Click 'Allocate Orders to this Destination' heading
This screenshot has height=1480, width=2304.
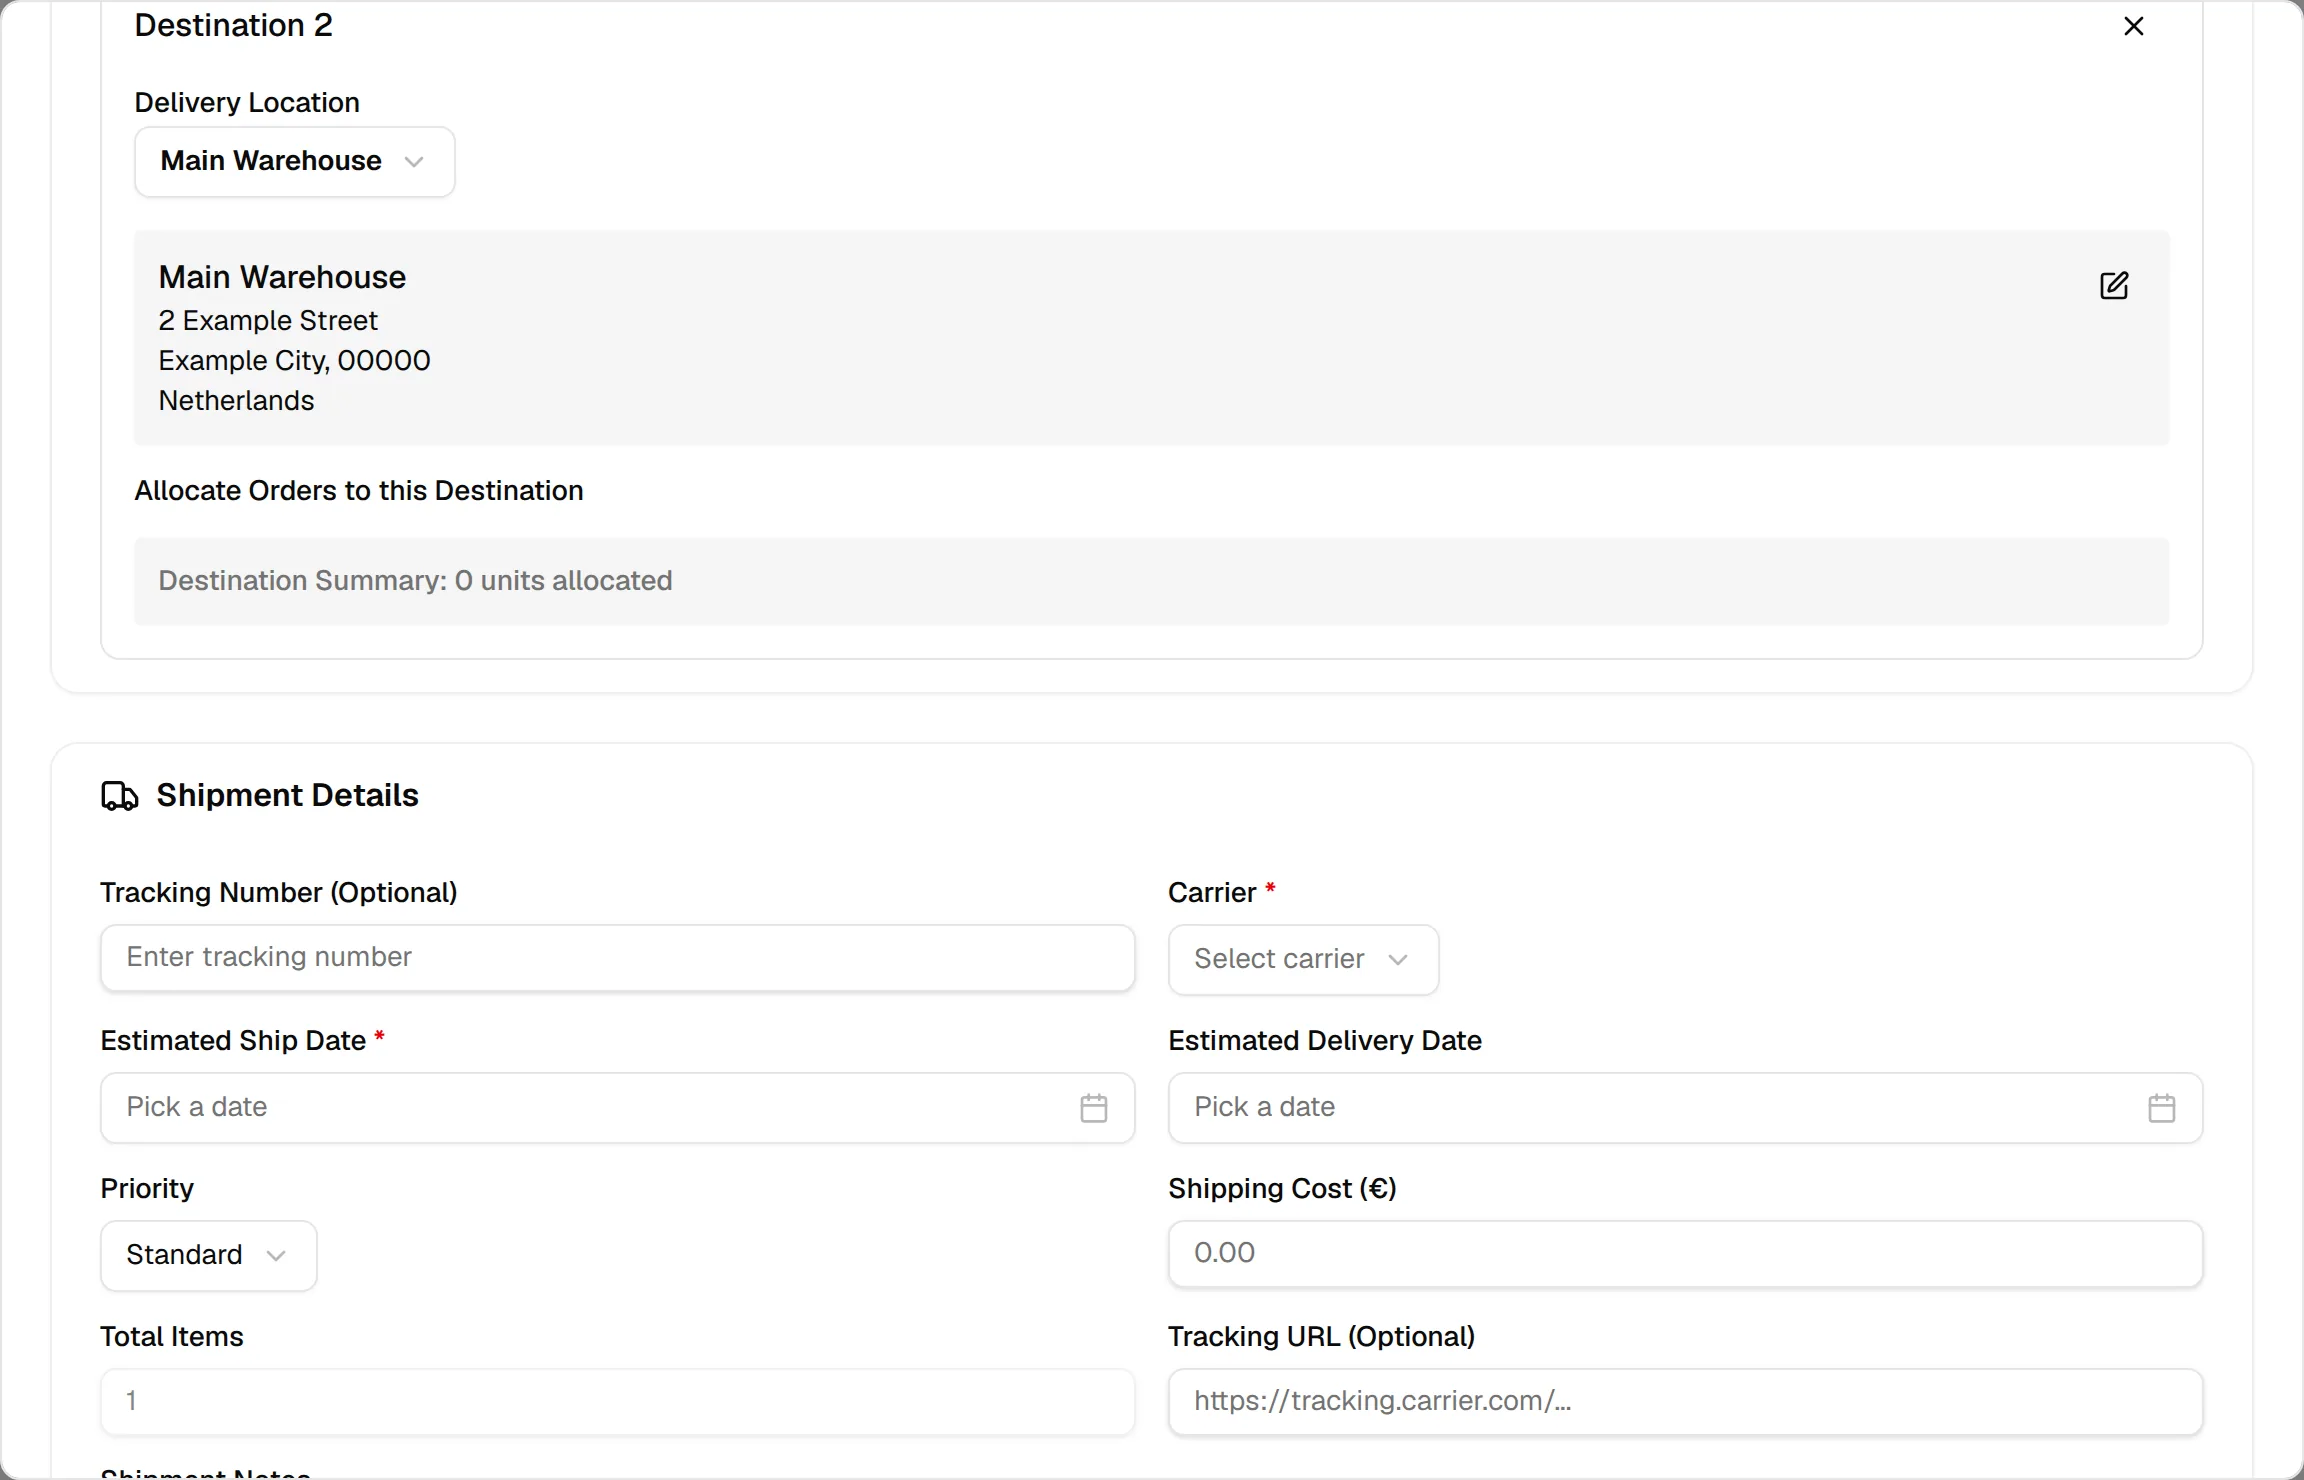click(359, 491)
